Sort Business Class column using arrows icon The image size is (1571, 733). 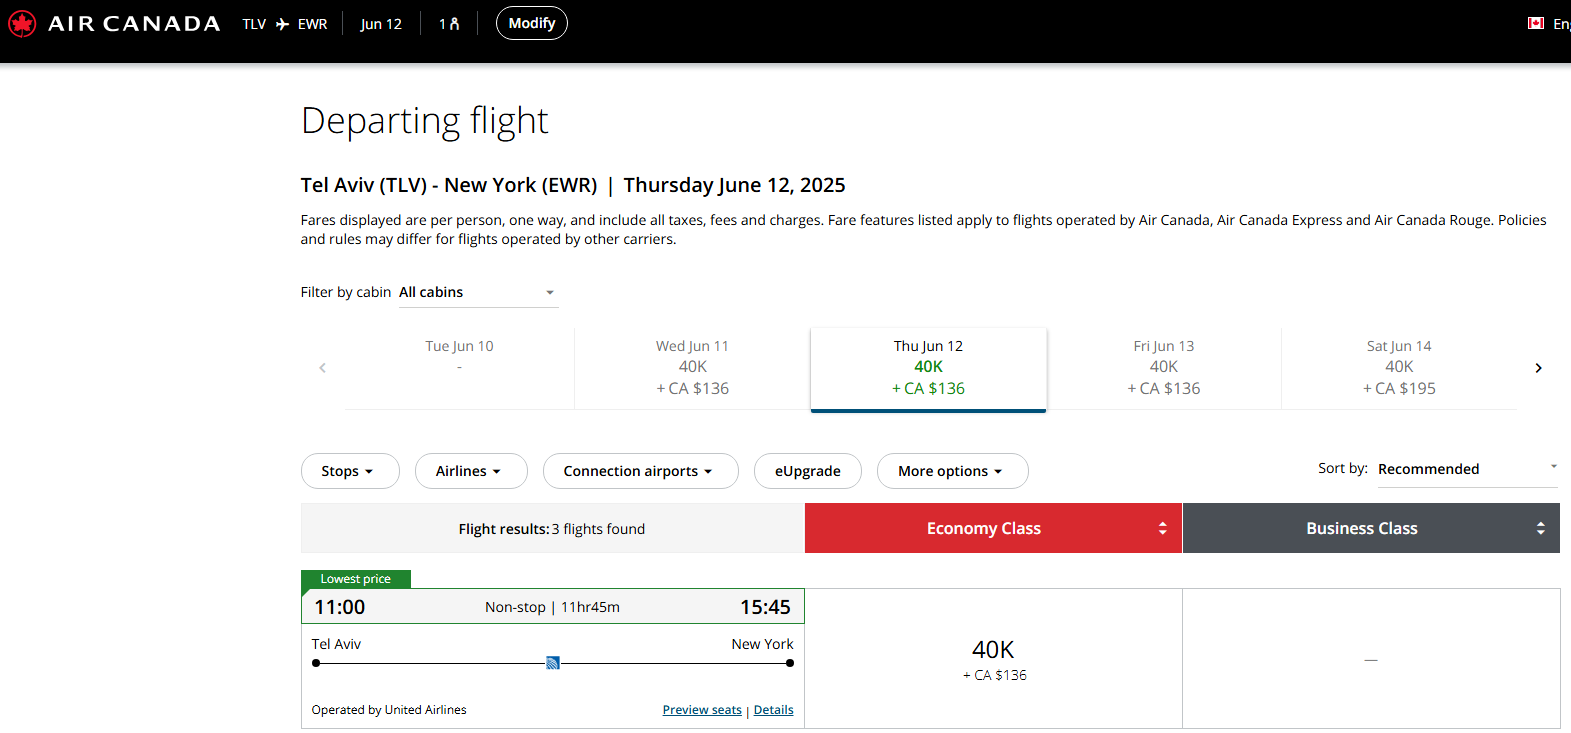pos(1540,528)
